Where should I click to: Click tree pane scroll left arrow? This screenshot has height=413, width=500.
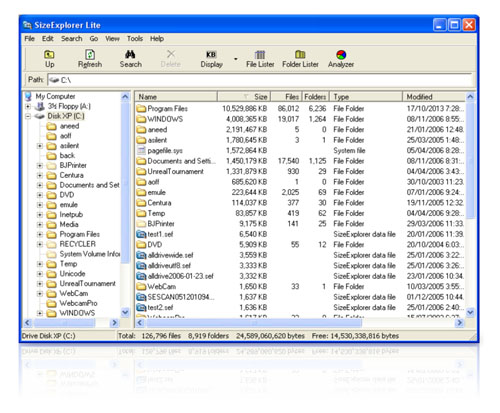28,323
